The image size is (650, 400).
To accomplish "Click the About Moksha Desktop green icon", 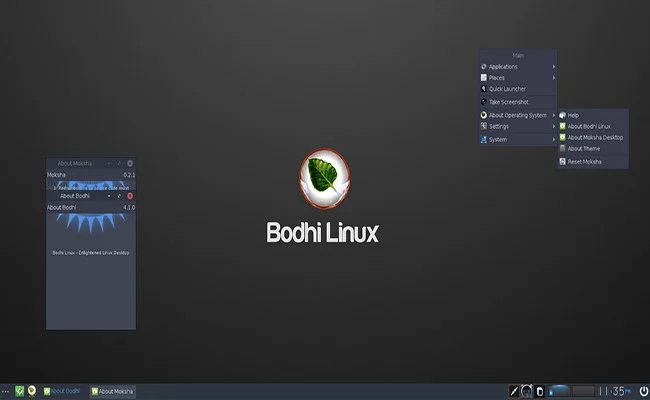I will click(x=563, y=137).
